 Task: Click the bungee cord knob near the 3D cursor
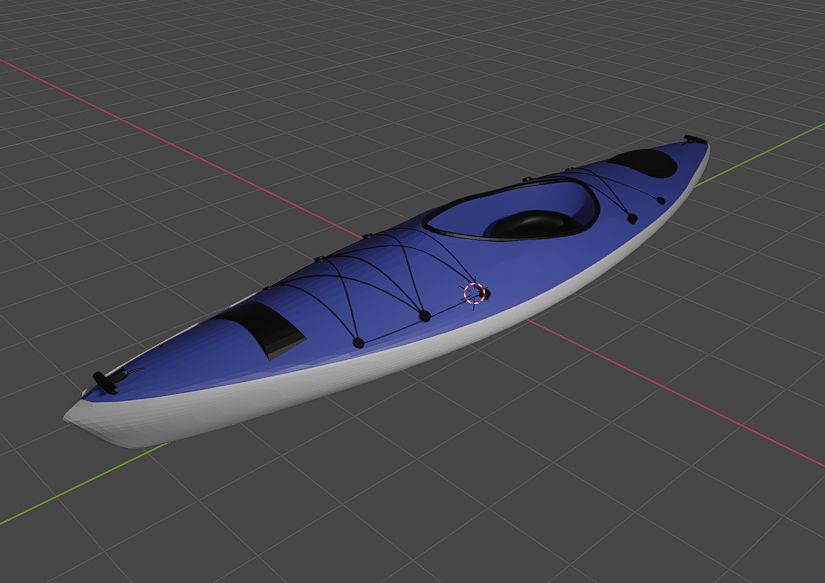487,293
